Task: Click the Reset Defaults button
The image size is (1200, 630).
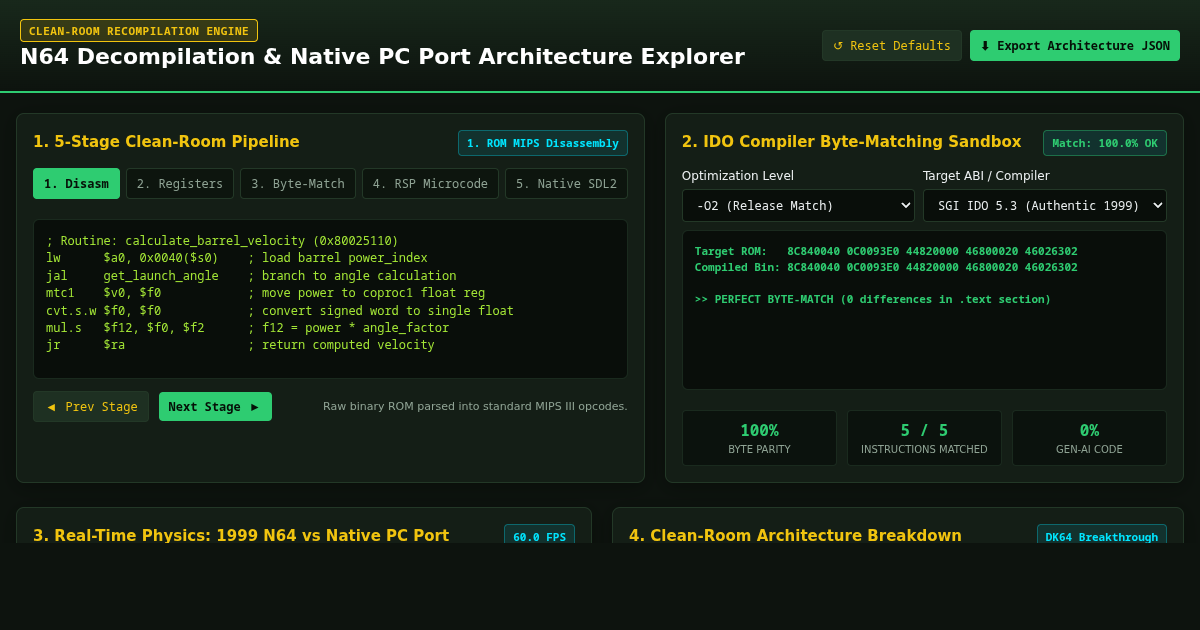Action: click(892, 45)
